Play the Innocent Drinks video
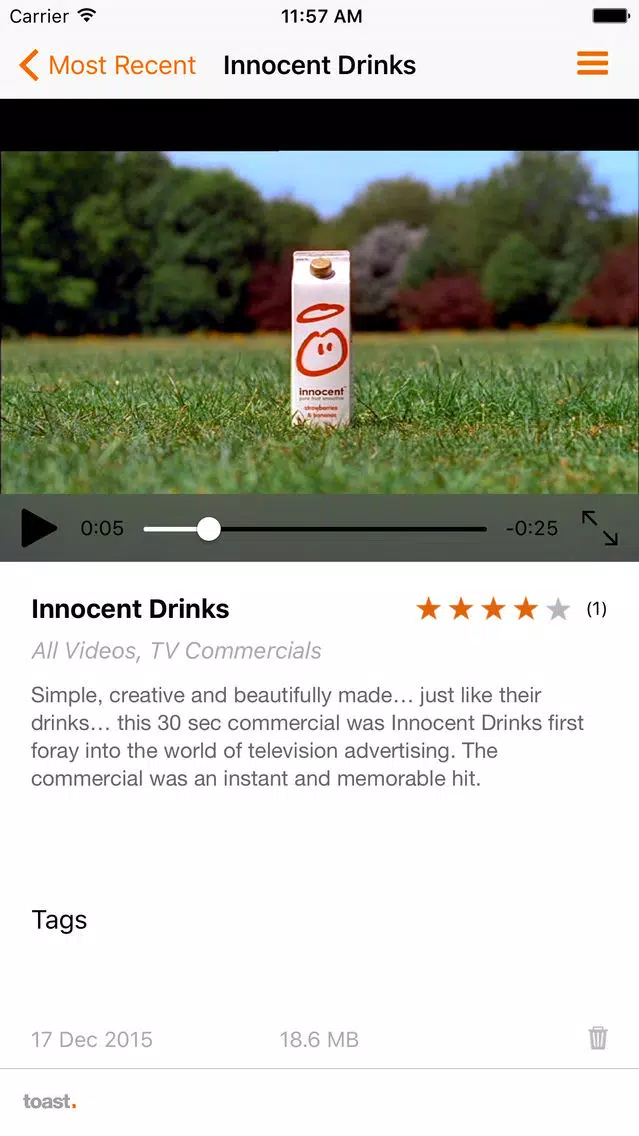The width and height of the screenshot is (639, 1136). click(x=39, y=527)
